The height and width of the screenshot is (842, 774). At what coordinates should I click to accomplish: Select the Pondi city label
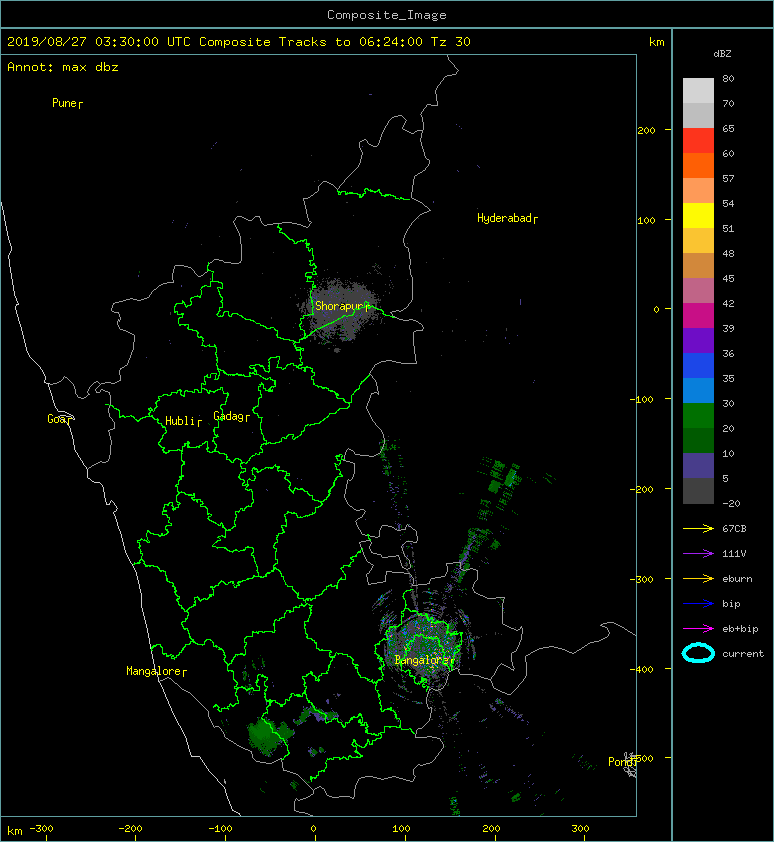(623, 762)
